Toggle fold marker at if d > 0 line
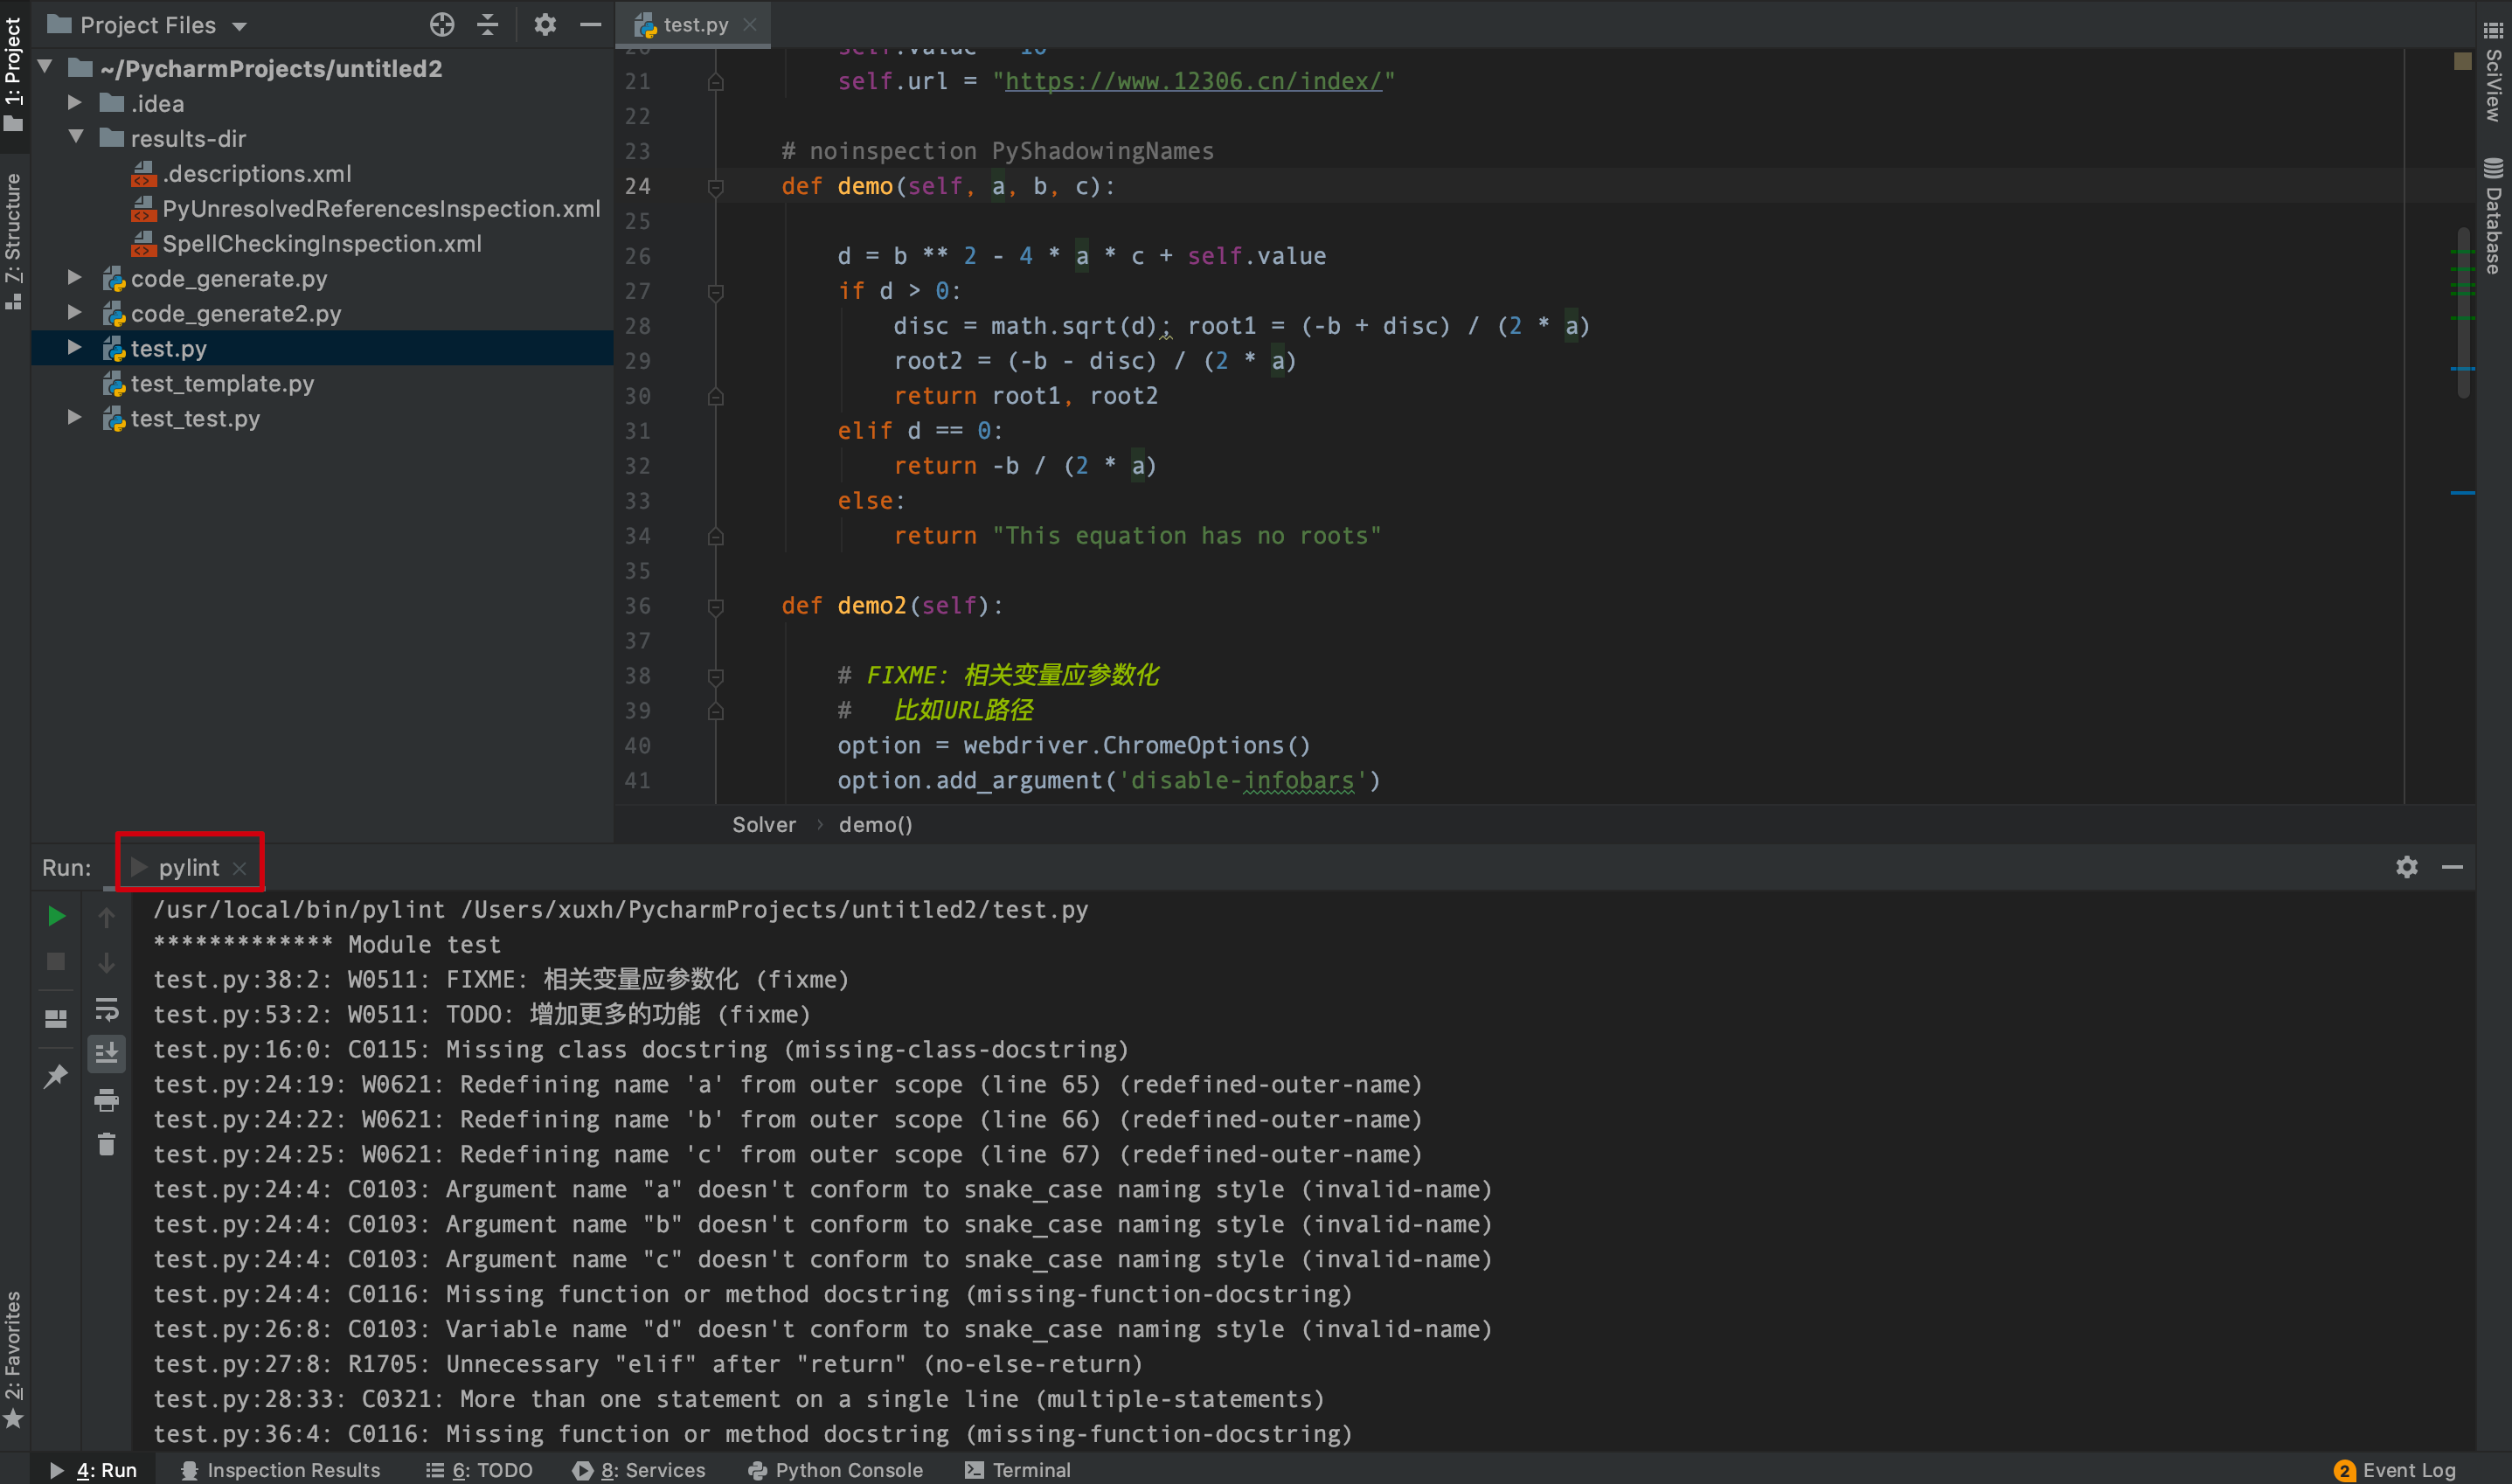 click(716, 292)
